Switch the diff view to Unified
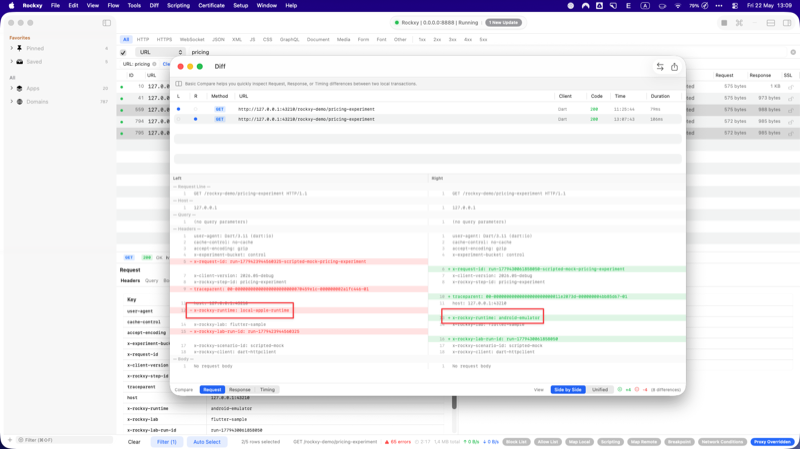Image resolution: width=800 pixels, height=449 pixels. point(599,390)
